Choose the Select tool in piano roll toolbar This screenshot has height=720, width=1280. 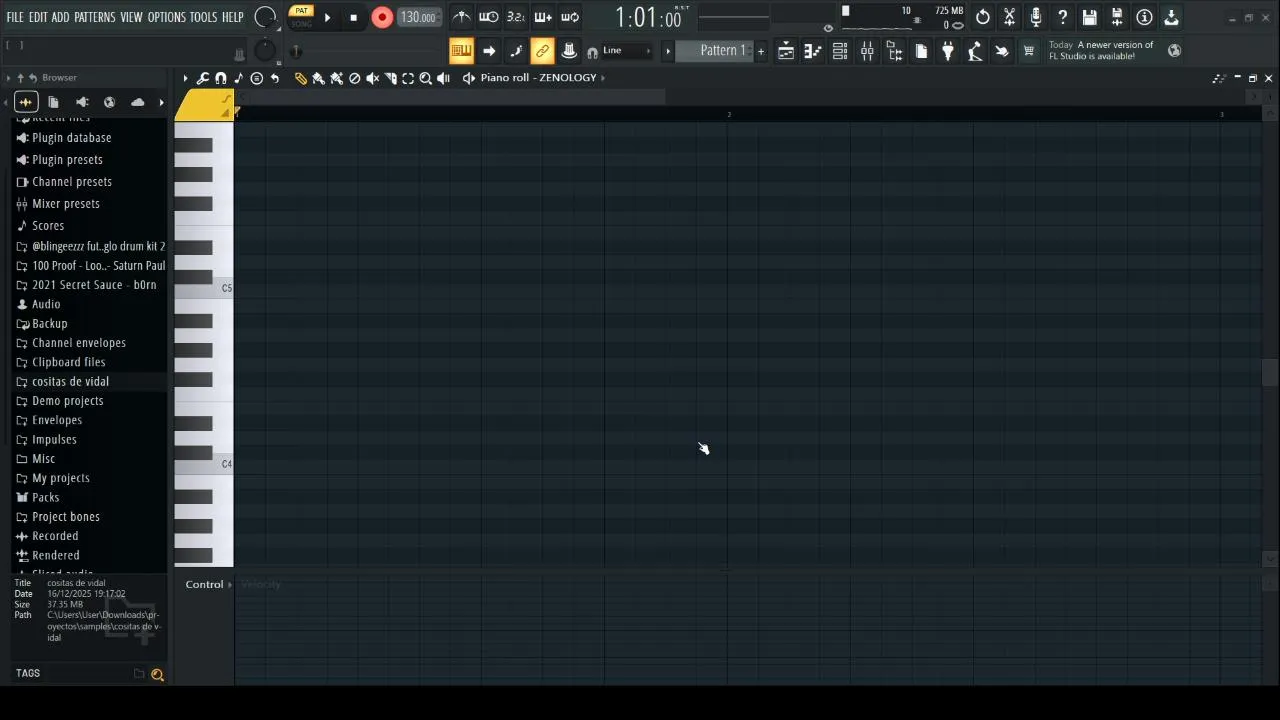click(408, 78)
